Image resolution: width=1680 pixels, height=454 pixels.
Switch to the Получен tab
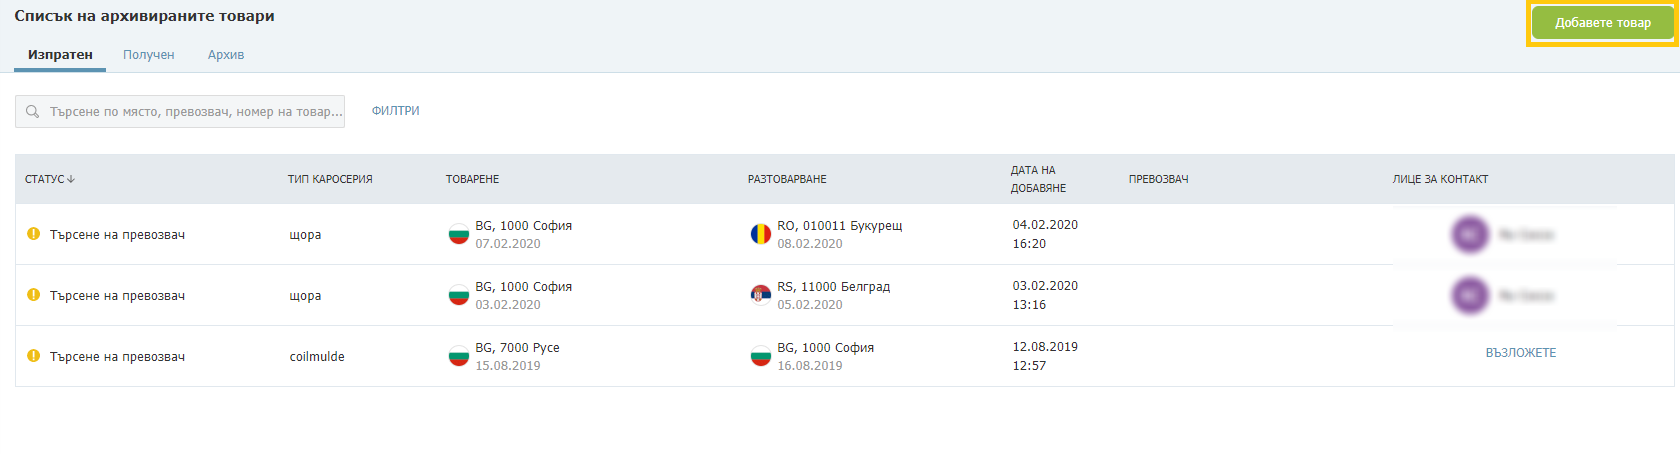tap(149, 55)
